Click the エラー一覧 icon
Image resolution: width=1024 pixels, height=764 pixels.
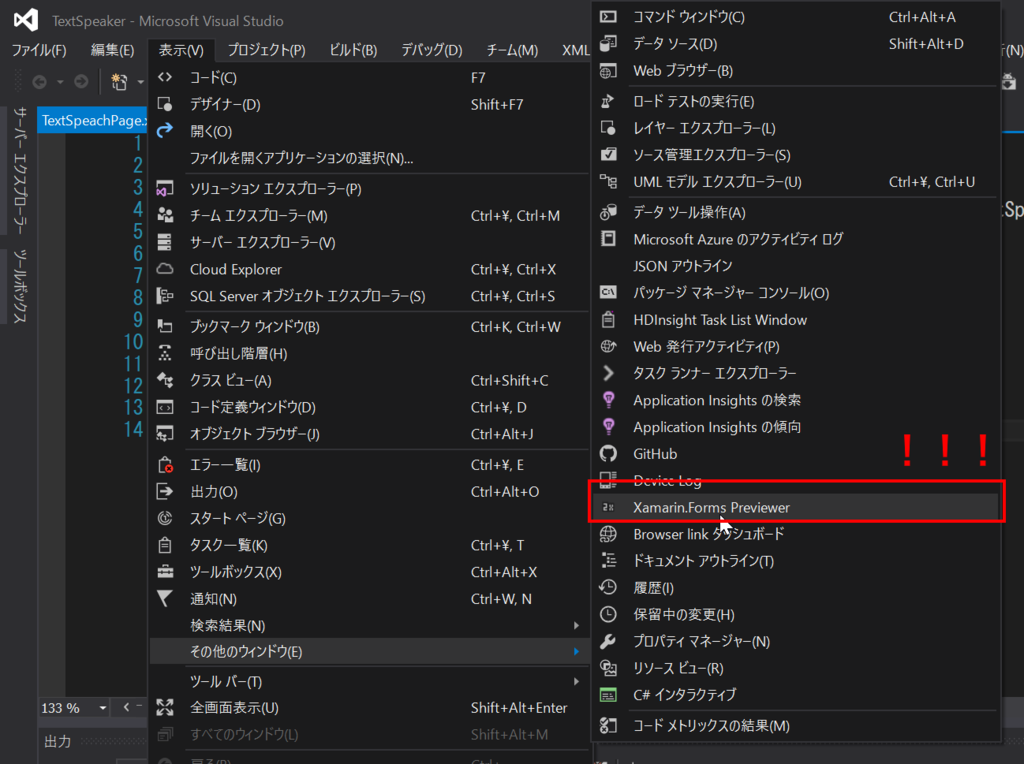[x=163, y=464]
